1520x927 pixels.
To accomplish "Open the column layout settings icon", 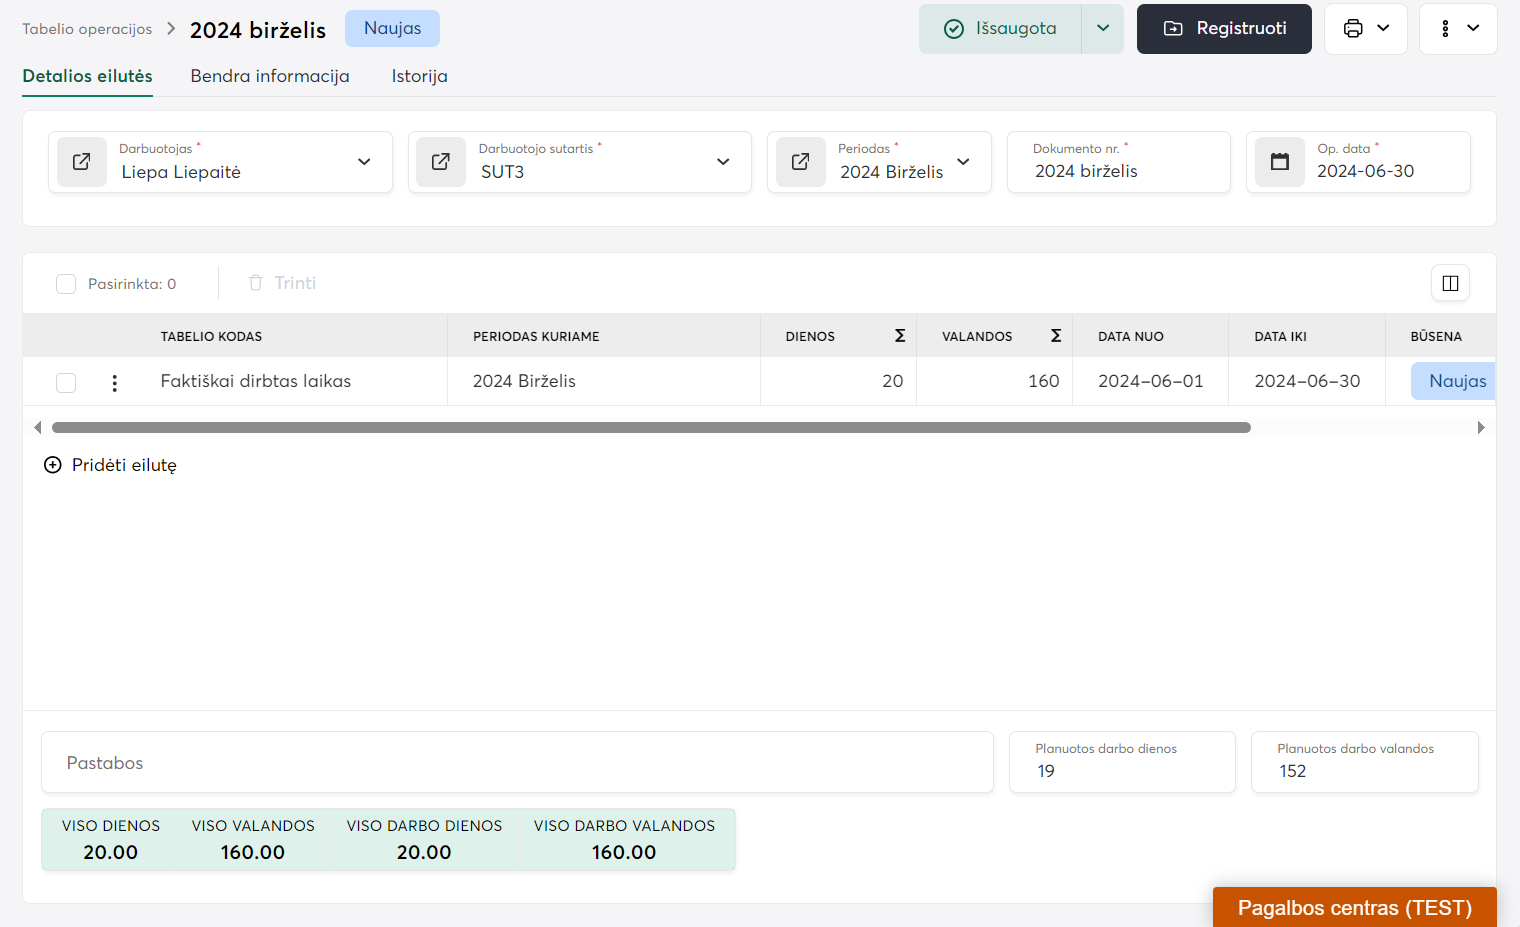I will tap(1450, 284).
